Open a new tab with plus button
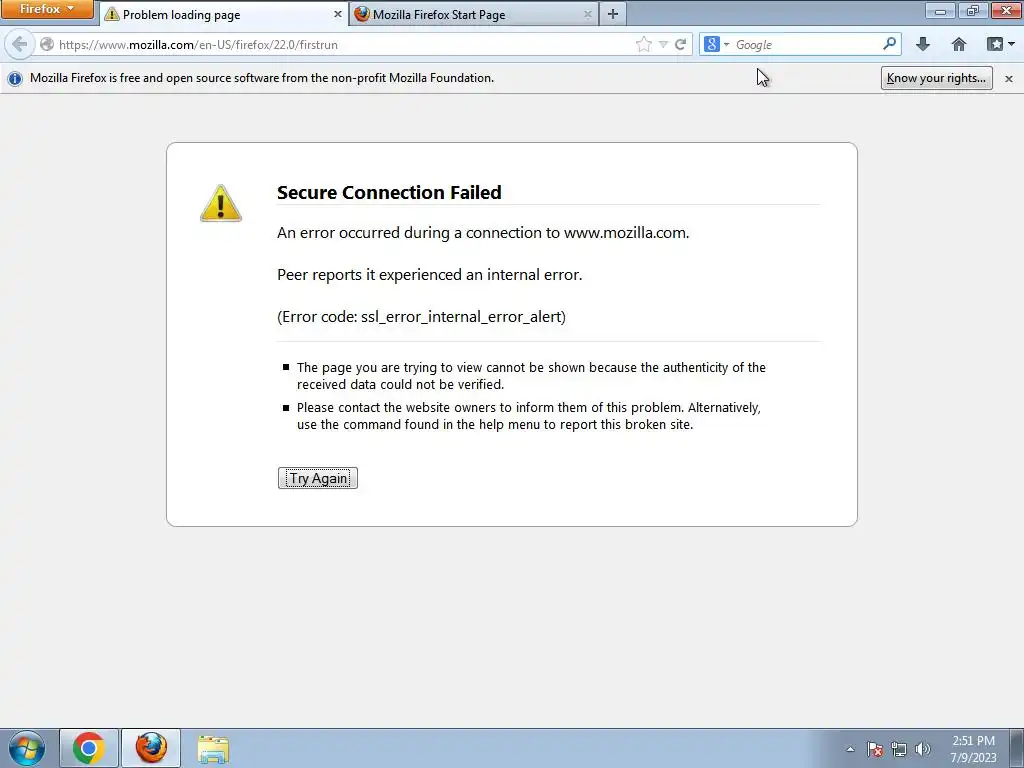The width and height of the screenshot is (1024, 768). [x=613, y=14]
